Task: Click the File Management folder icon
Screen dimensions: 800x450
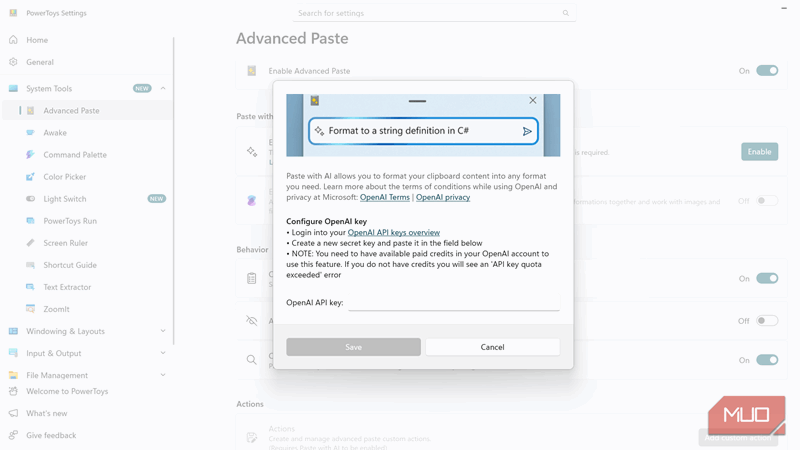Action: [13, 375]
